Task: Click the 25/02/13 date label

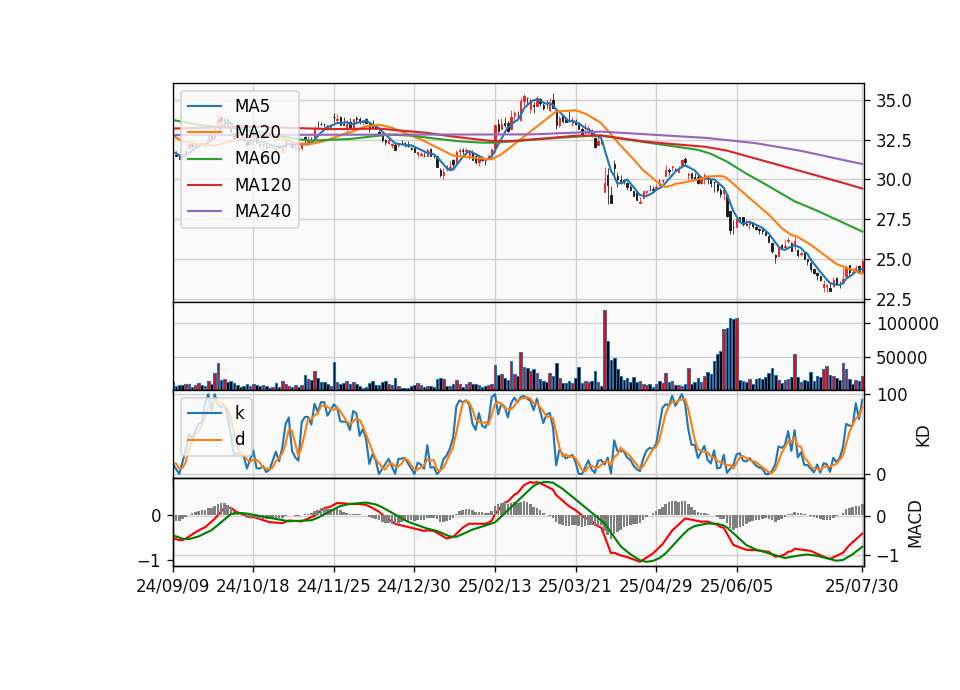Action: click(x=495, y=586)
